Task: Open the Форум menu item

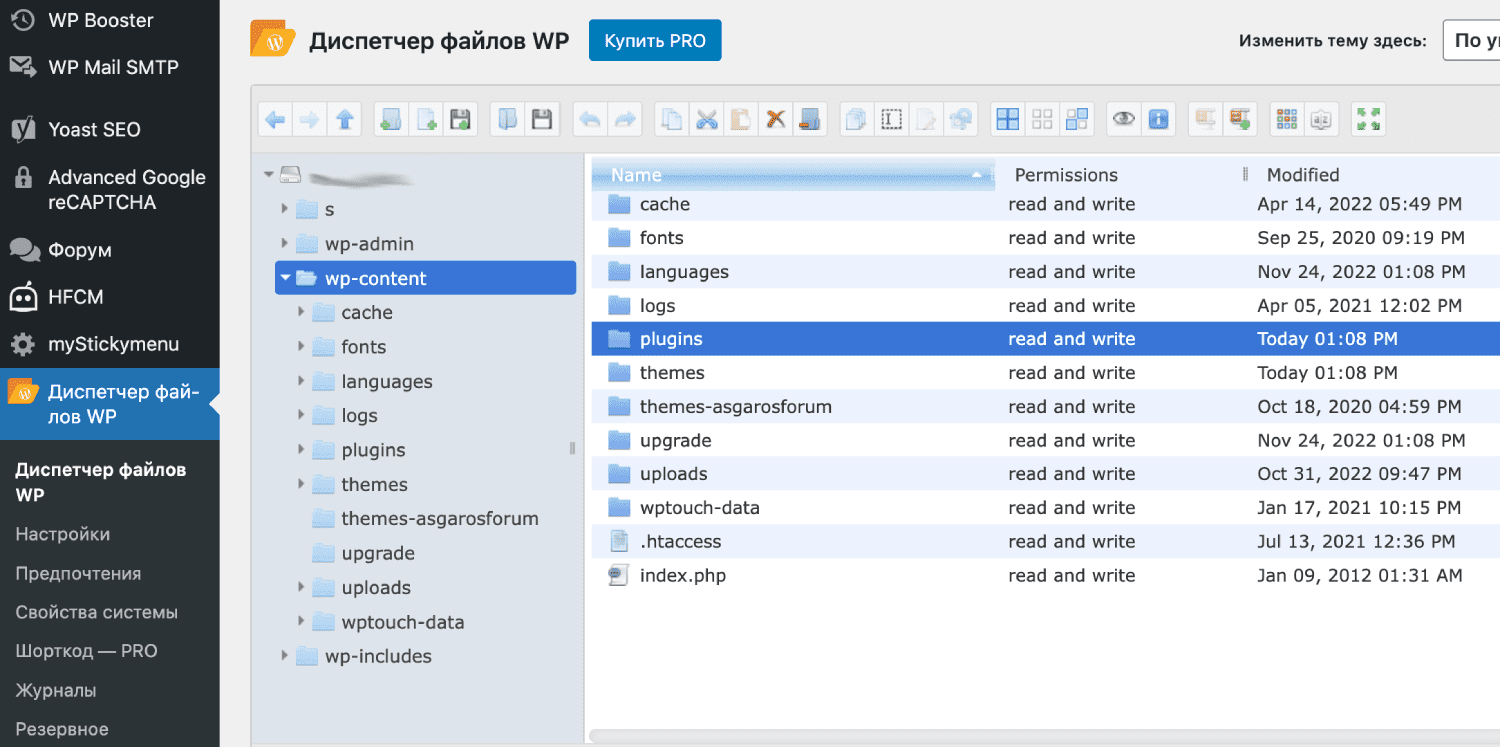Action: pyautogui.click(x=80, y=250)
